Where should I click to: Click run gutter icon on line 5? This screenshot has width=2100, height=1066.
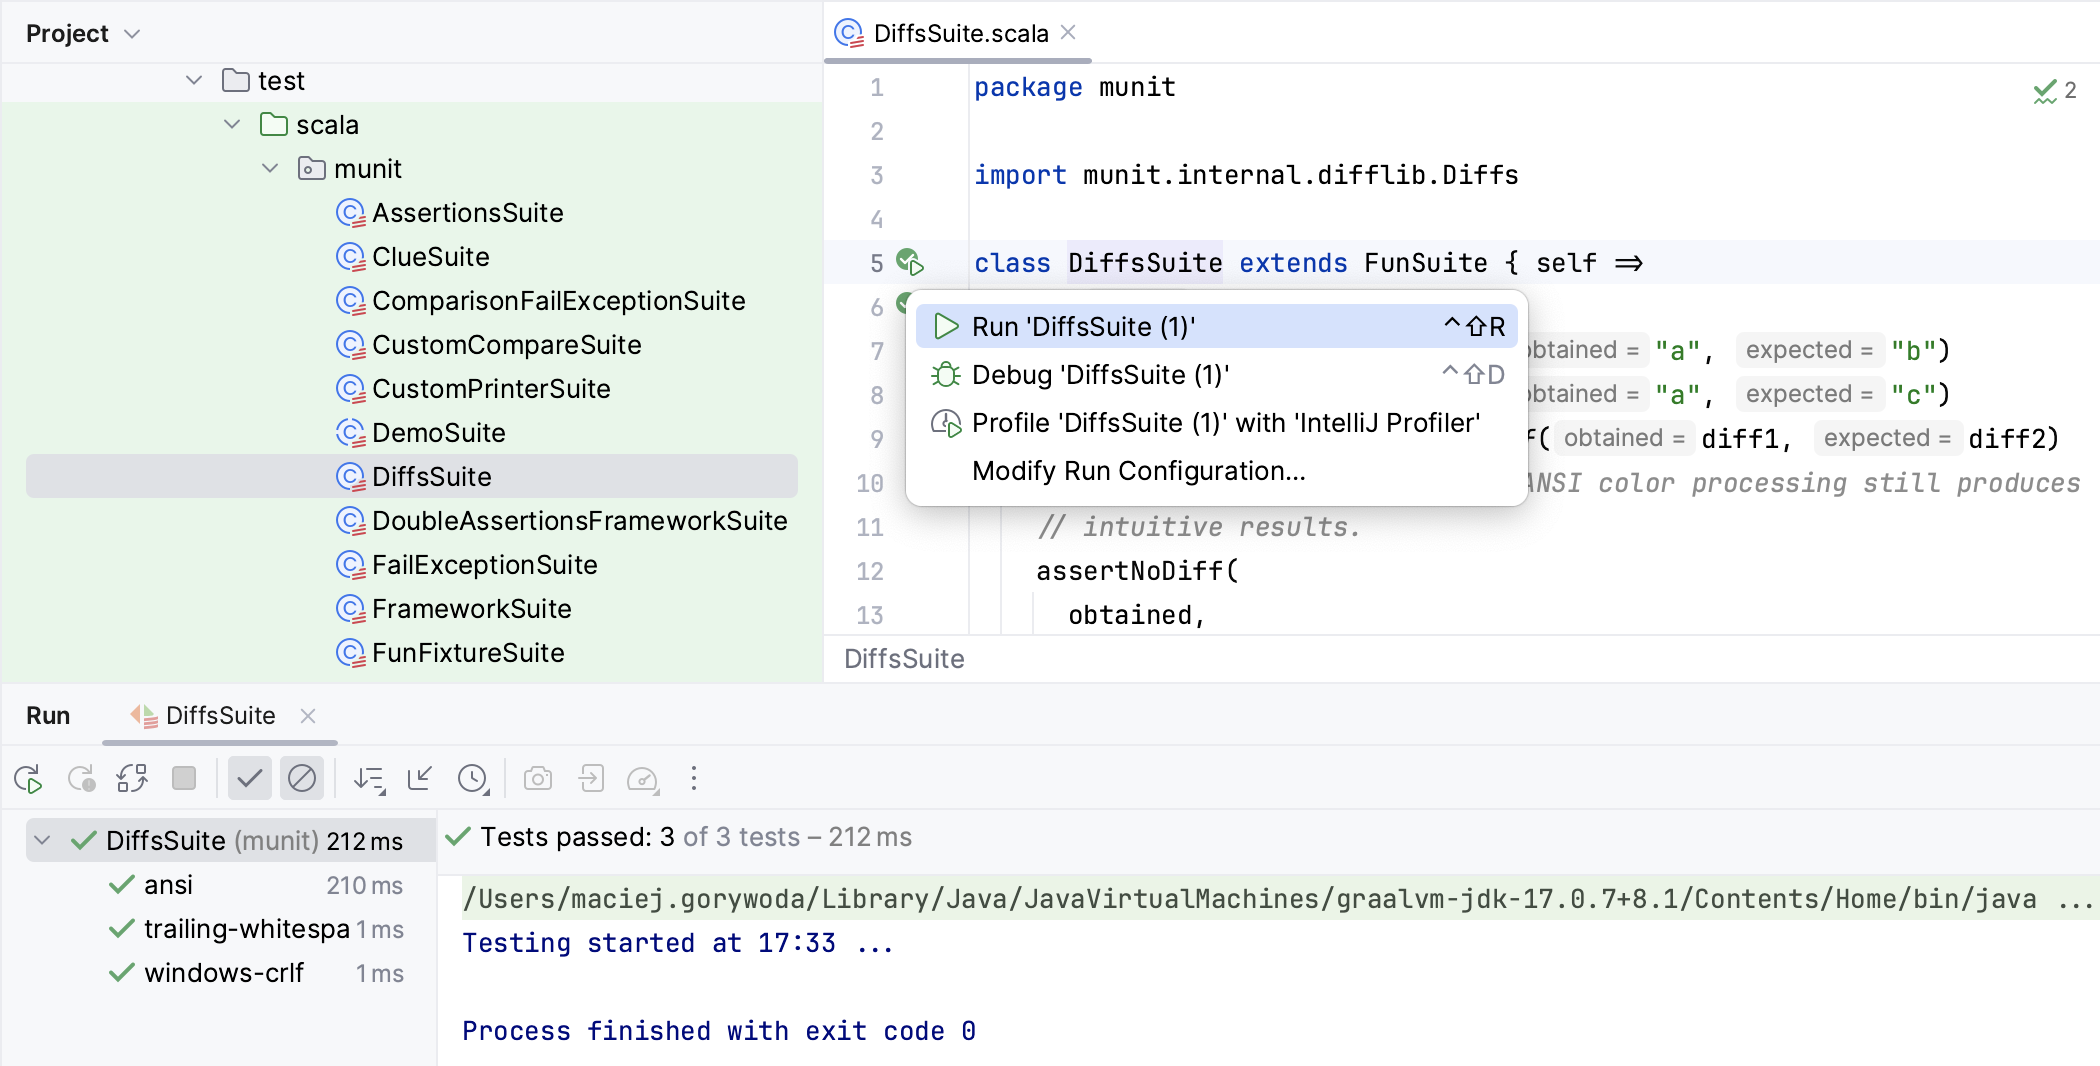(909, 263)
